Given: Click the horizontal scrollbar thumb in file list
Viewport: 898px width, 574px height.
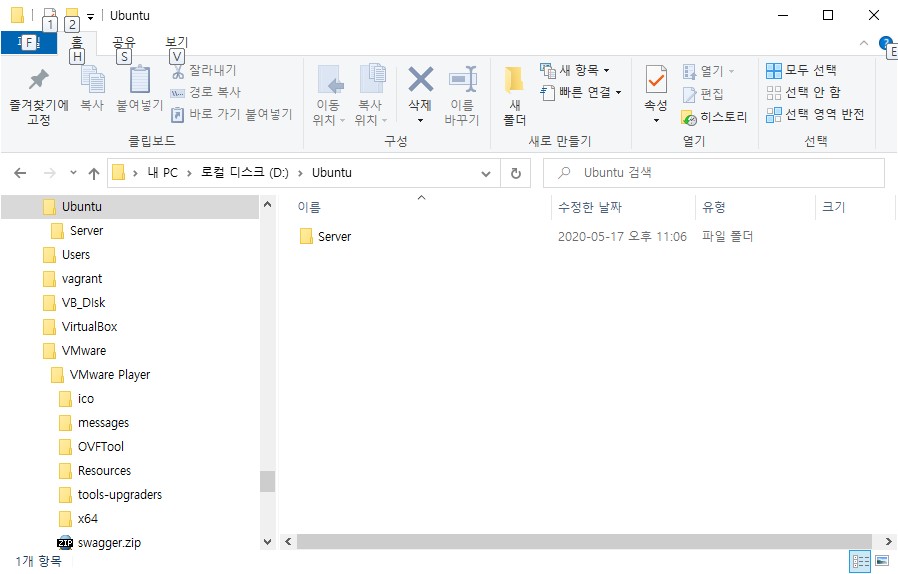Looking at the screenshot, I should [x=584, y=541].
